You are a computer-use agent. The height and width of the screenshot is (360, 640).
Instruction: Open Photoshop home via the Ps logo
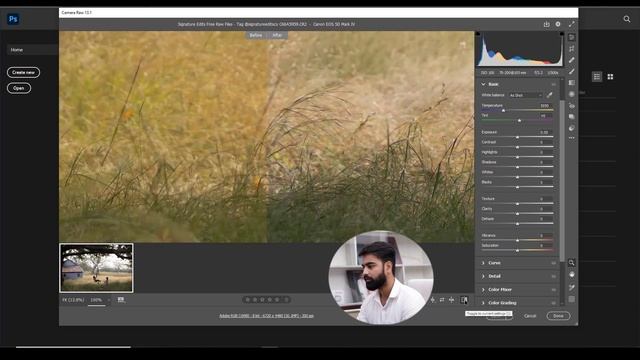point(13,19)
